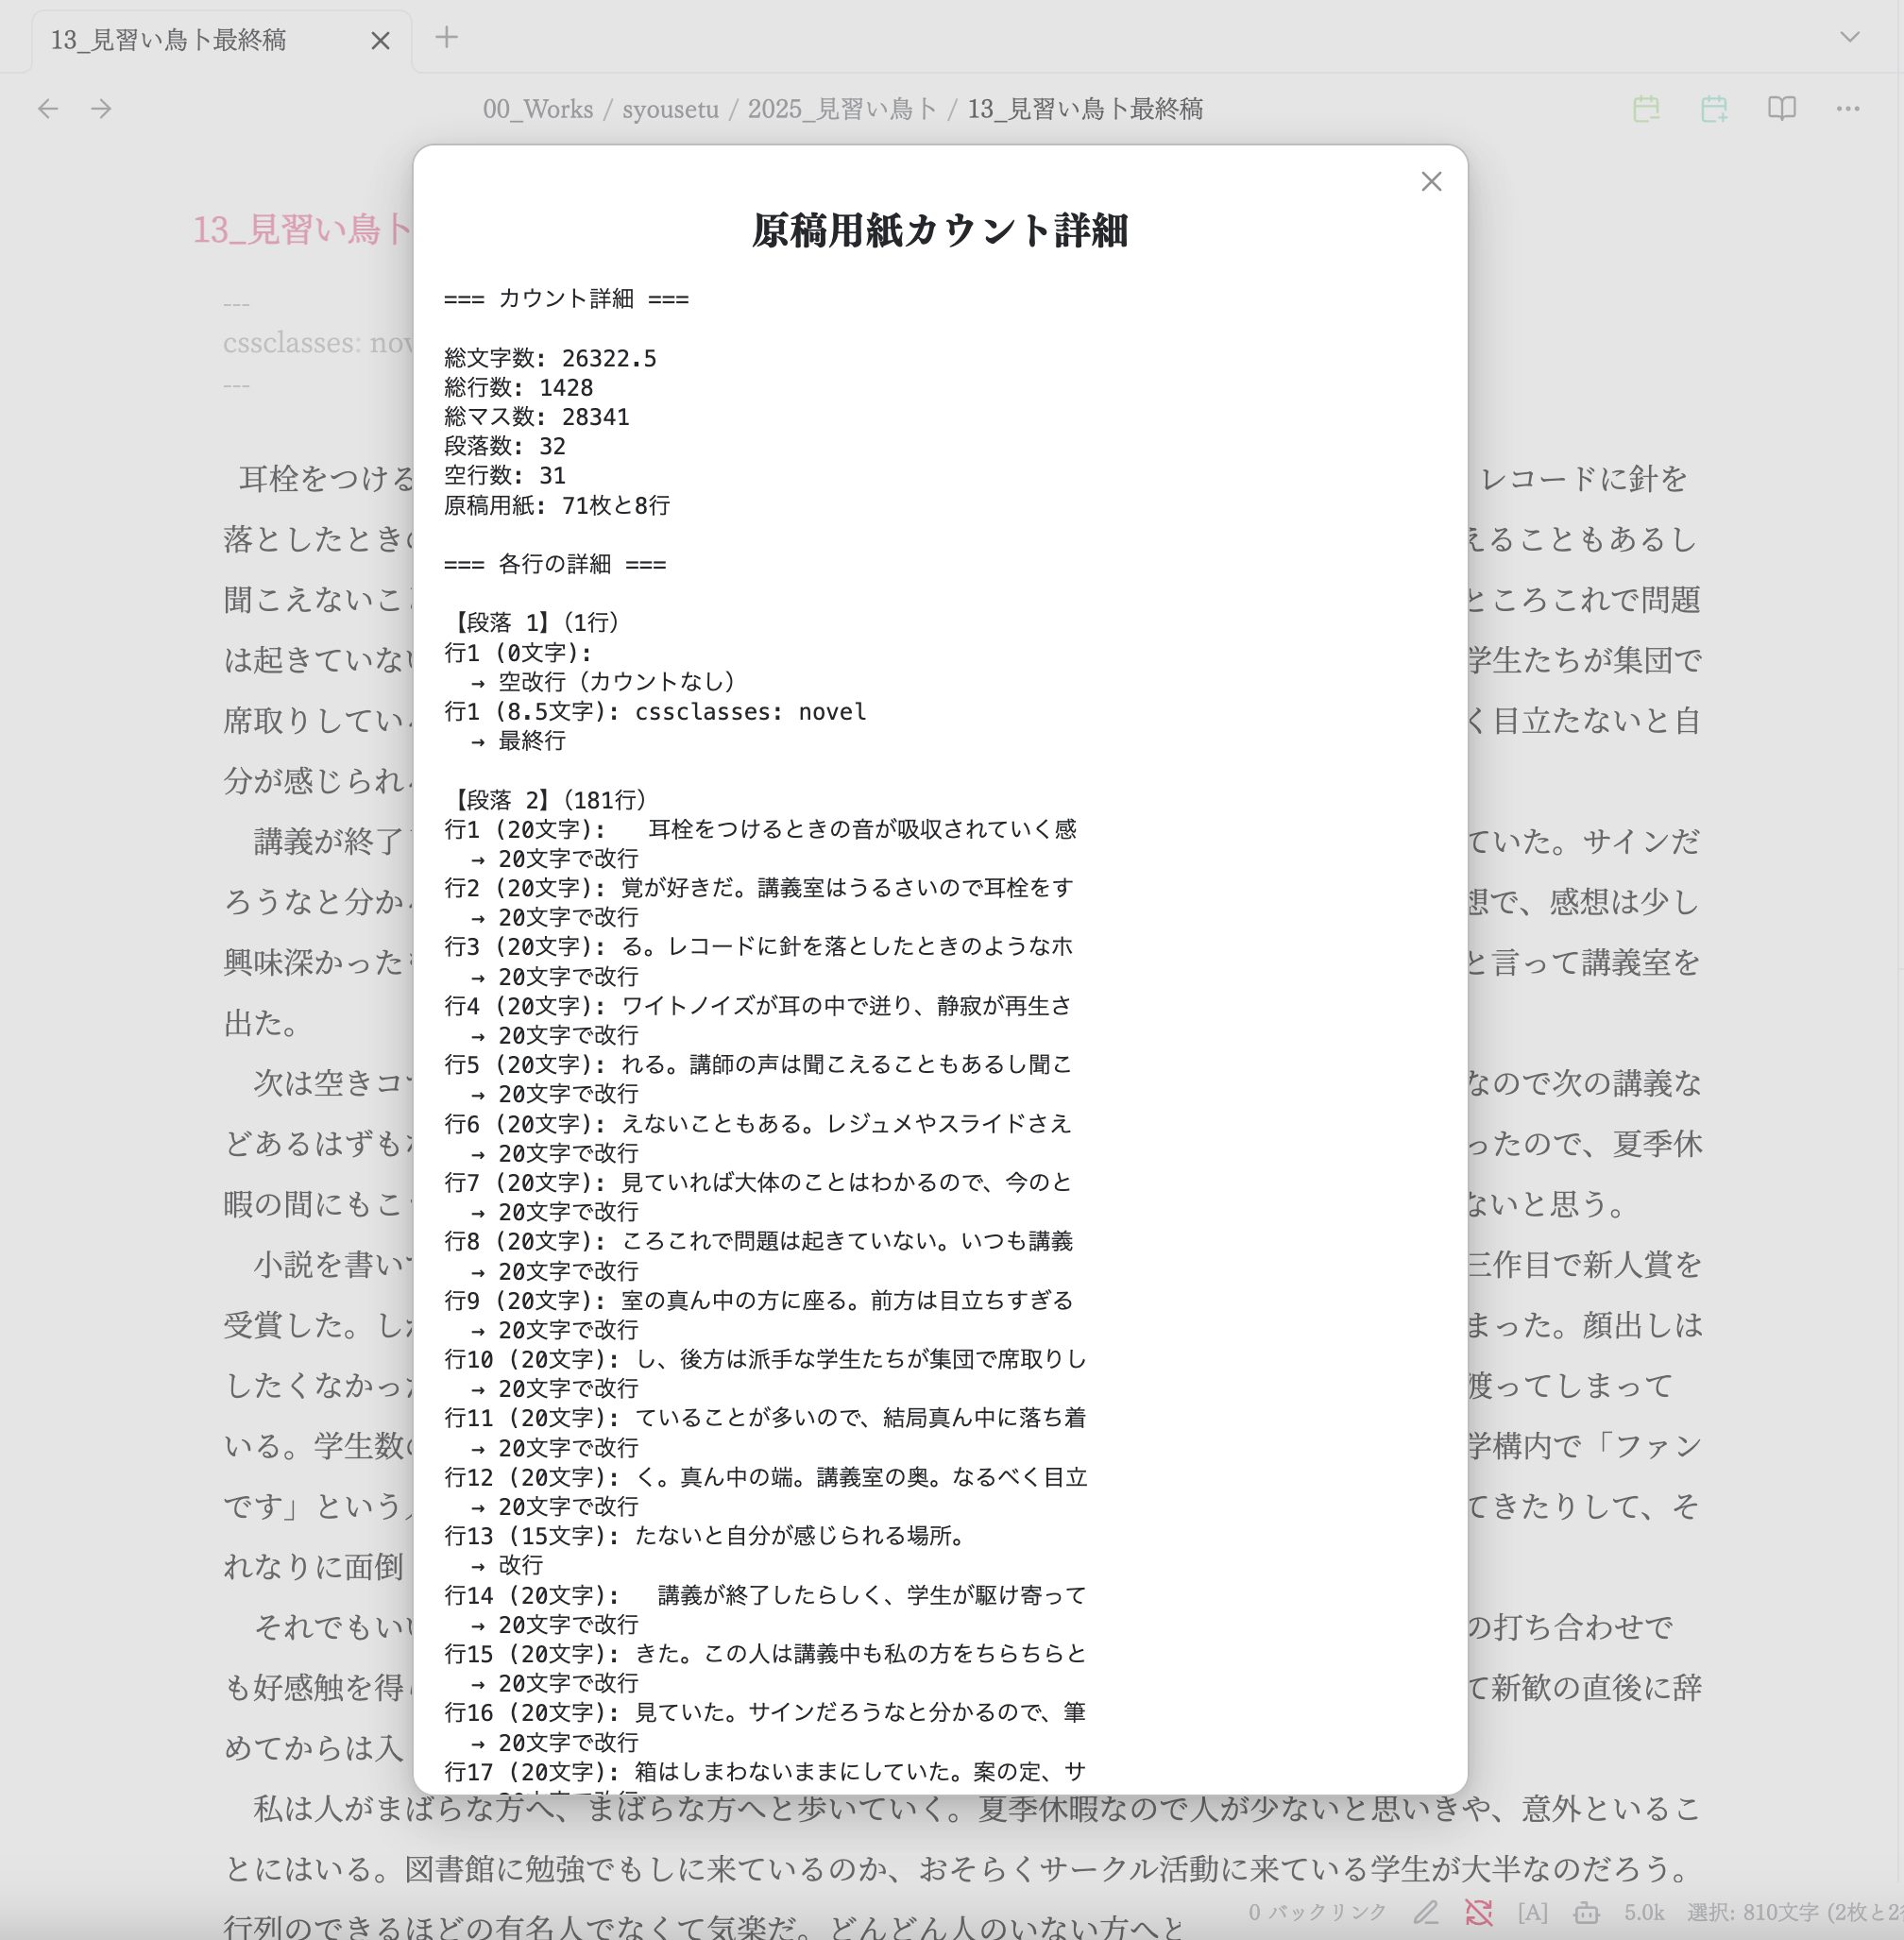Open the previous daily note calendar icon
The width and height of the screenshot is (1904, 1940).
[x=1647, y=109]
